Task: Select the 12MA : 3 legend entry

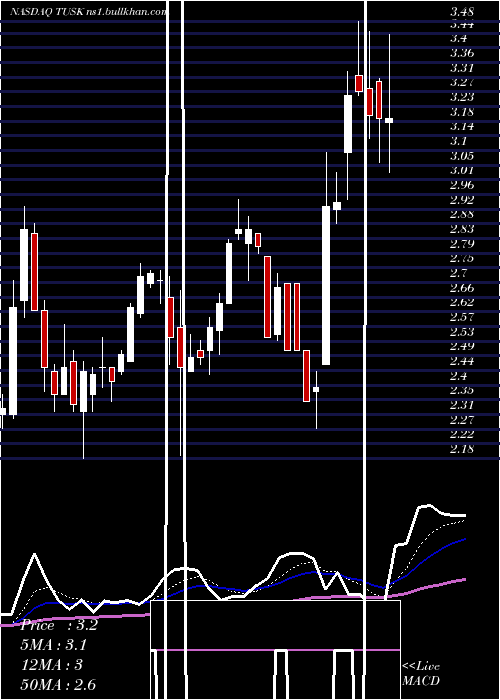Action: 52,665
